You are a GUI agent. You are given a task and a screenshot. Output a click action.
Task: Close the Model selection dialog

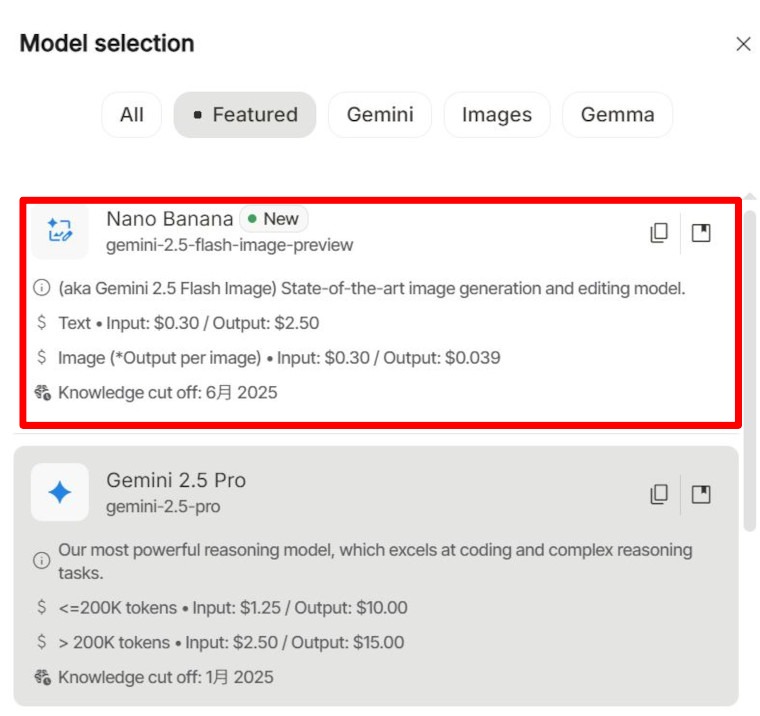[743, 44]
